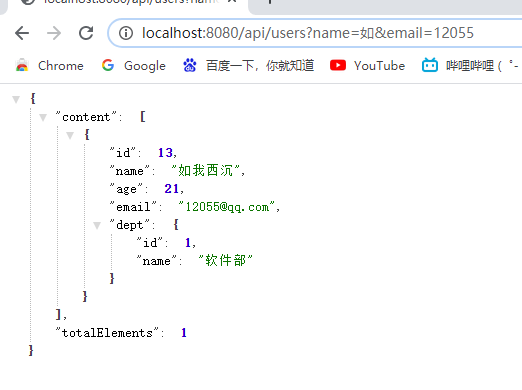The image size is (522, 390).
Task: Close the localhost:8080 browser tab
Action: coord(232,1)
